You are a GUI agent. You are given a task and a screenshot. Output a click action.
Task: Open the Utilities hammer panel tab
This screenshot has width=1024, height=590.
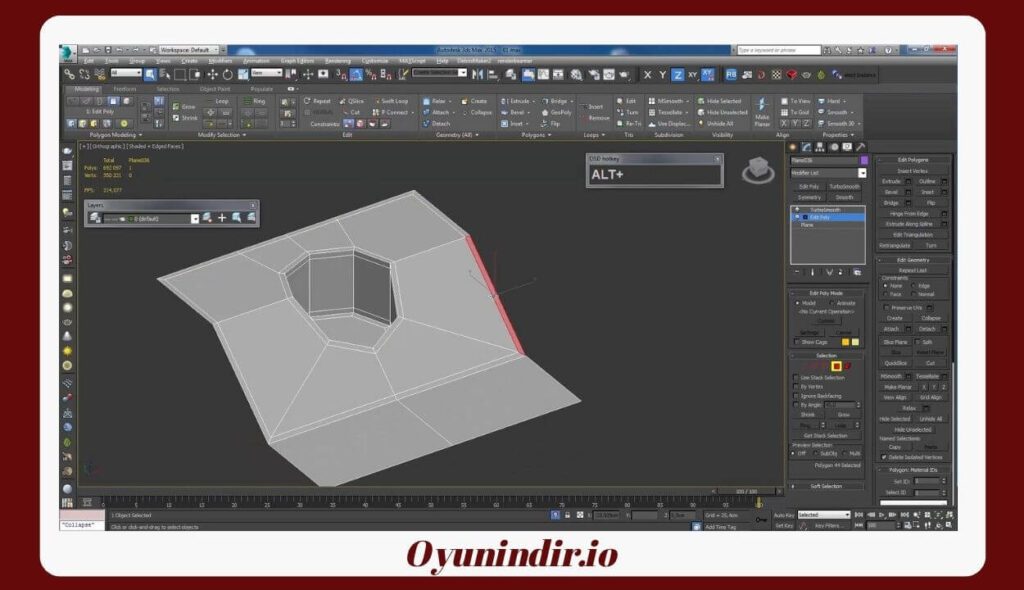tap(861, 147)
